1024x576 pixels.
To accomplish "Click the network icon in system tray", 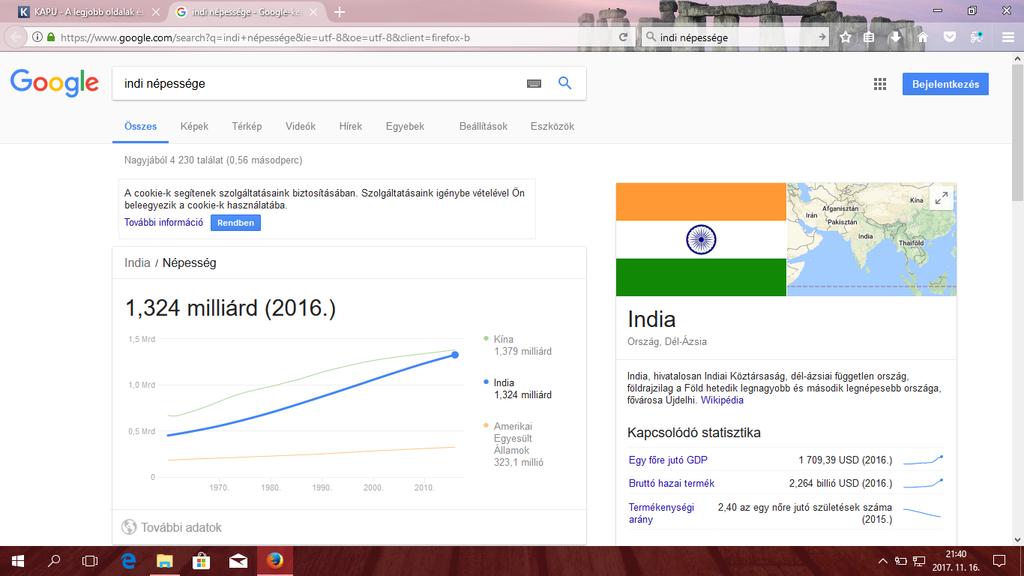I will 919,561.
